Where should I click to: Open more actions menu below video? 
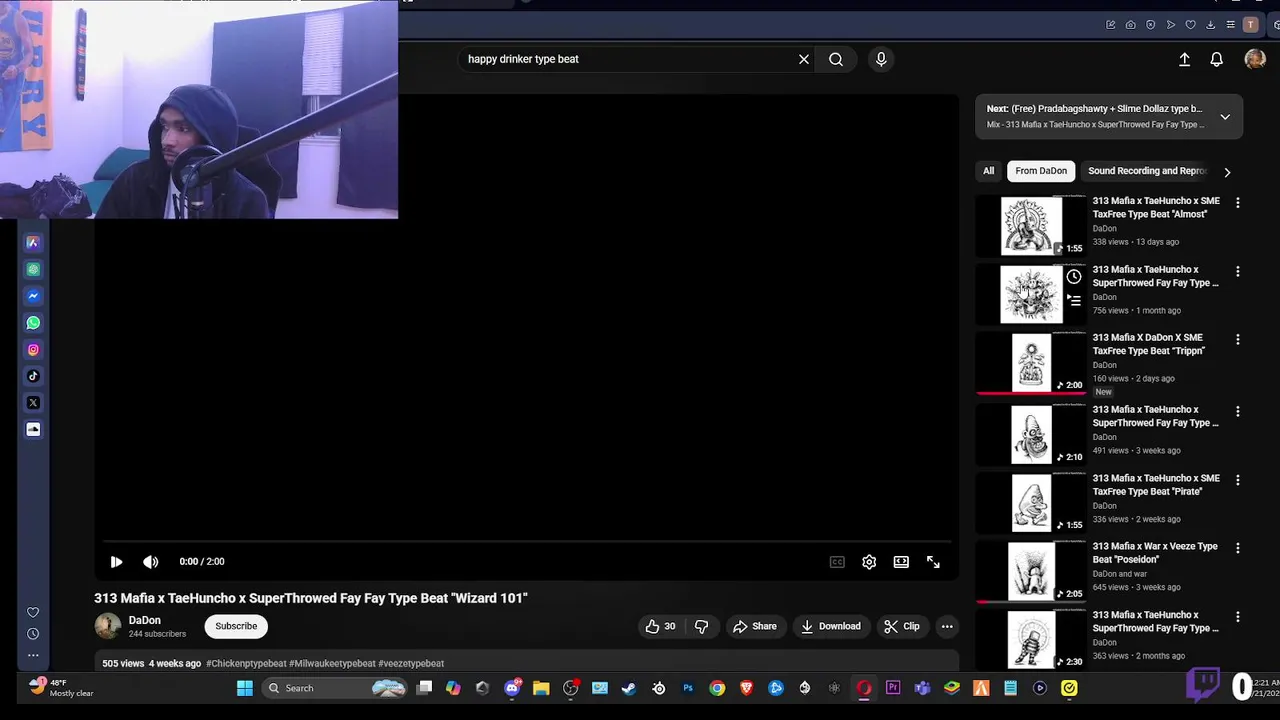pos(947,626)
